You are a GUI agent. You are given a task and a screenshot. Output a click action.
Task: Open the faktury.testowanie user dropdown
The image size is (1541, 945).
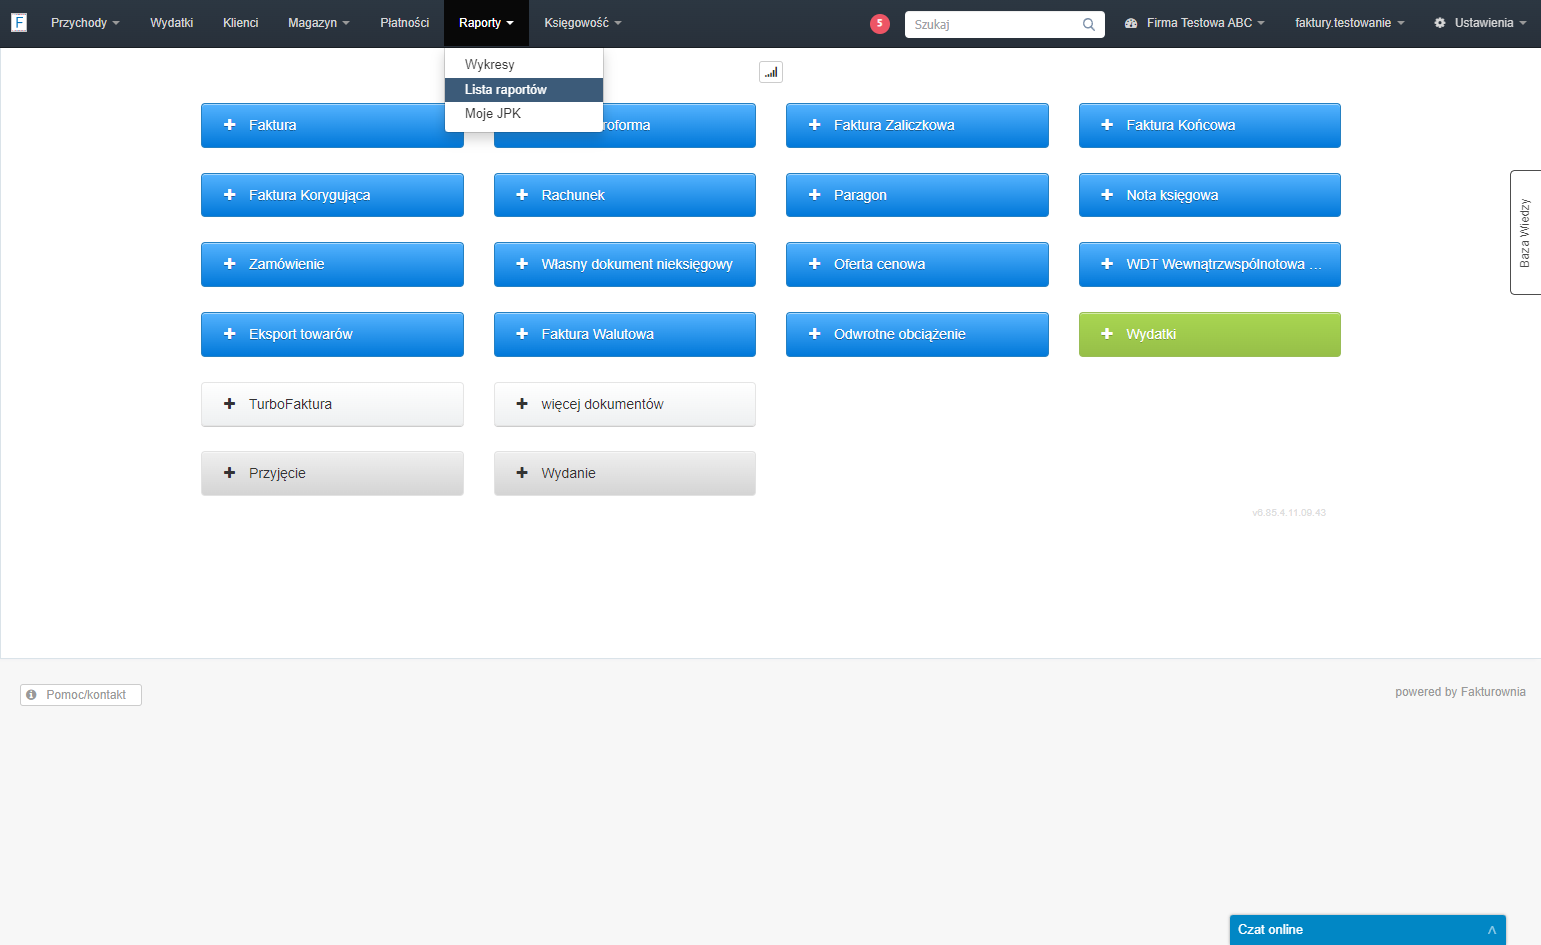pyautogui.click(x=1349, y=23)
